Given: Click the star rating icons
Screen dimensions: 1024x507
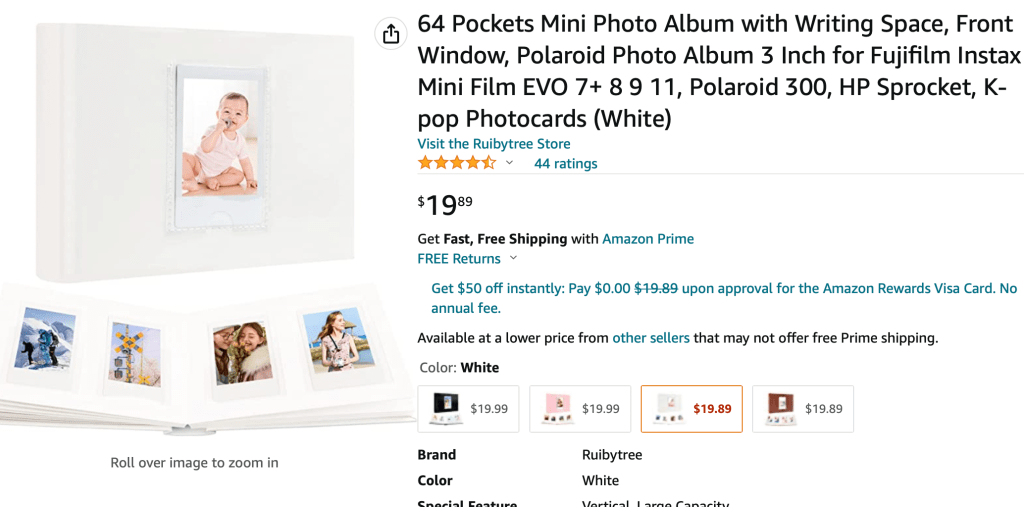Looking at the screenshot, I should click(x=456, y=163).
